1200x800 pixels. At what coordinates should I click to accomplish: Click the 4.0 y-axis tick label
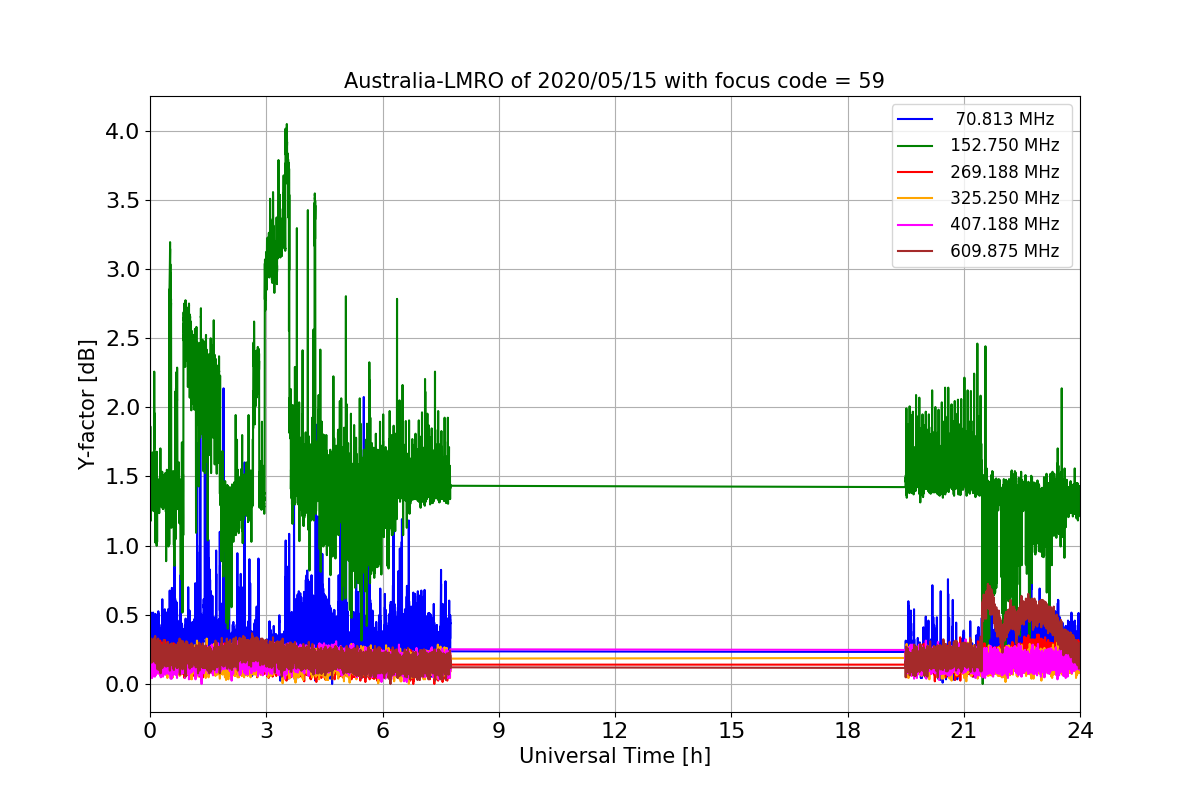click(124, 131)
